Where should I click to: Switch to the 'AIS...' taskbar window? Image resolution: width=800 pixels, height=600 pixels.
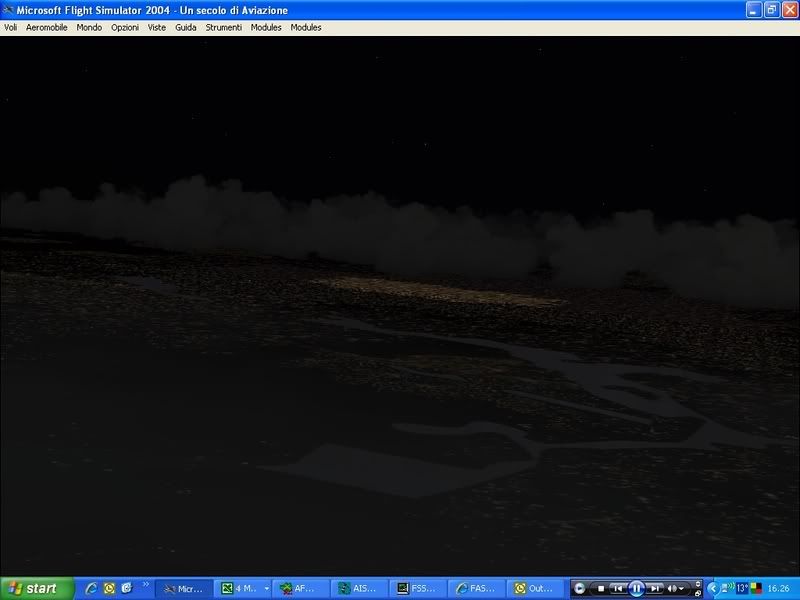click(x=359, y=589)
